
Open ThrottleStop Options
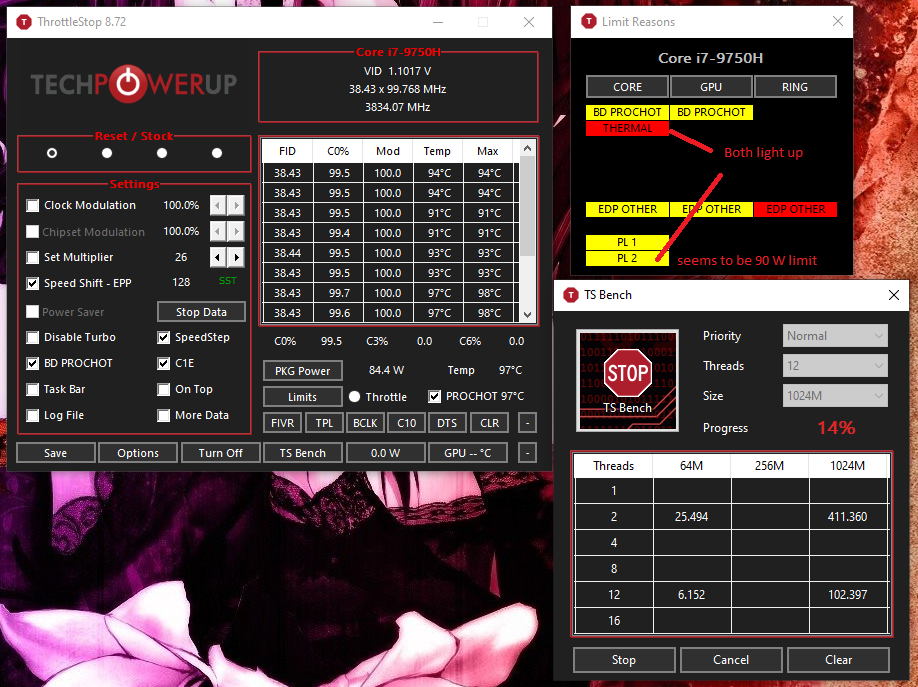[138, 453]
